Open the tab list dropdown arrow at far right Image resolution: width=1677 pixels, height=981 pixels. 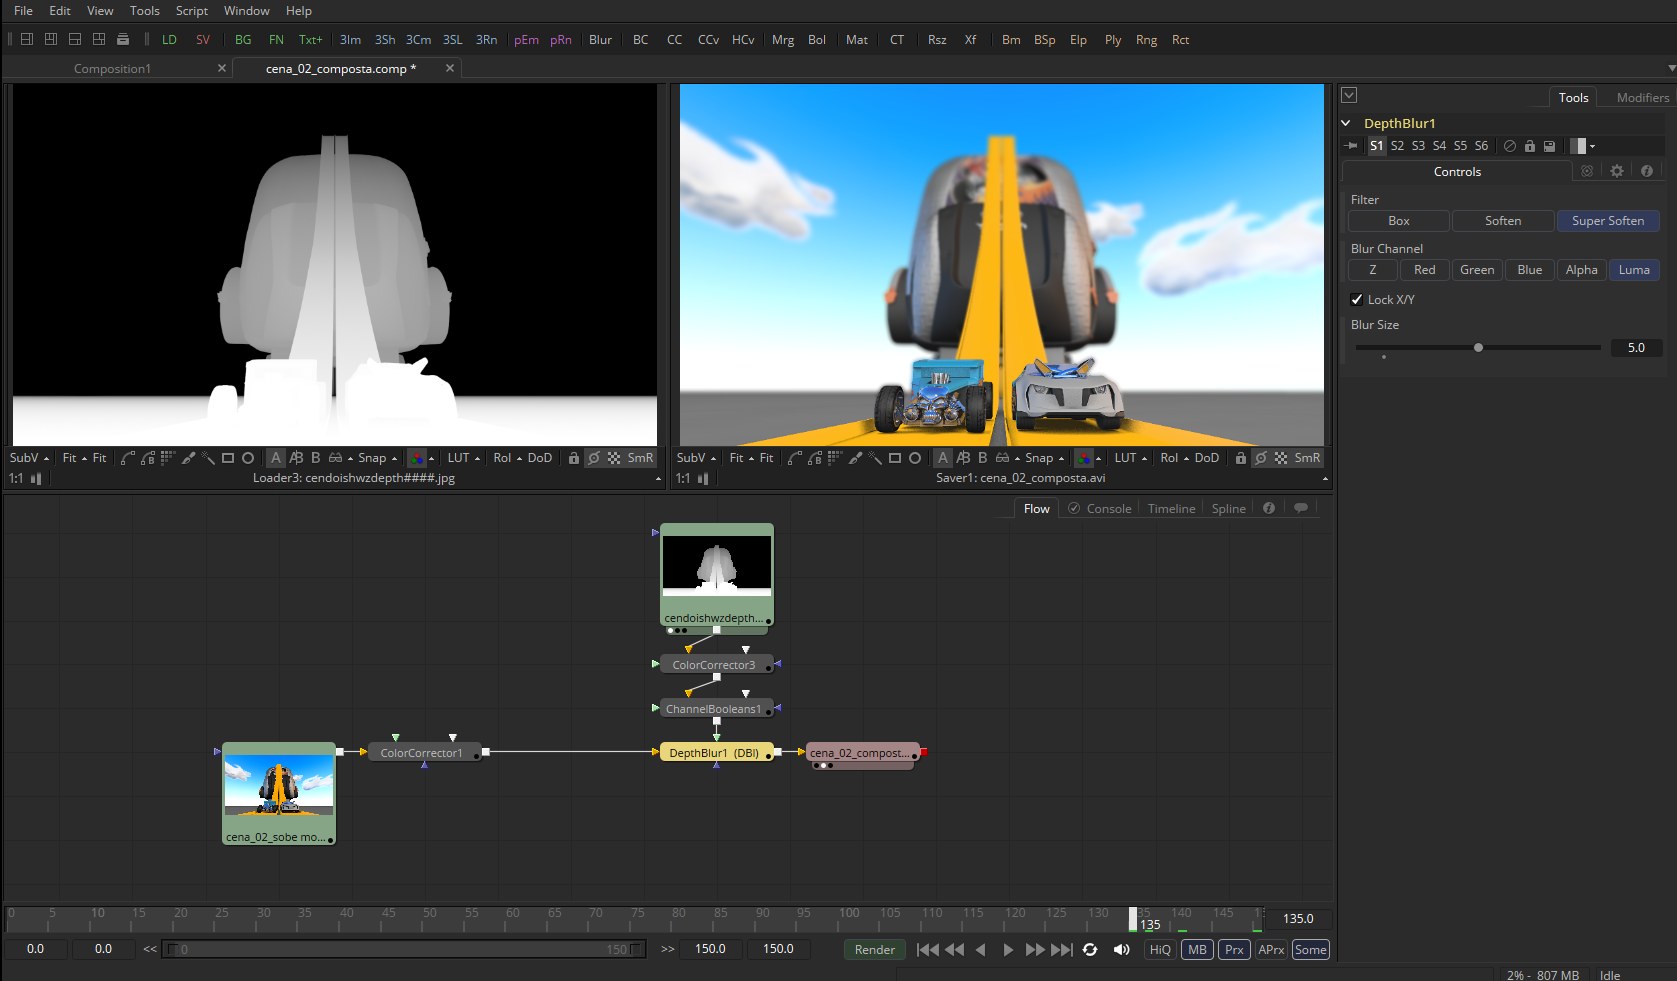click(1671, 69)
